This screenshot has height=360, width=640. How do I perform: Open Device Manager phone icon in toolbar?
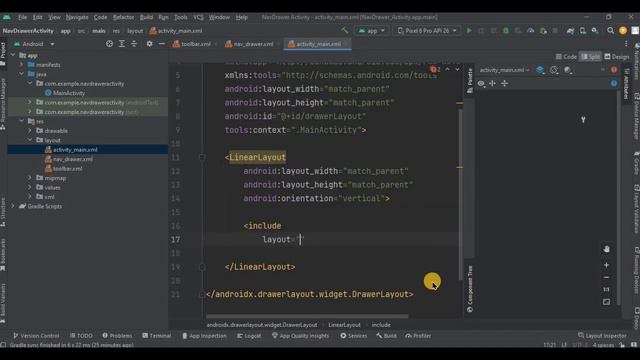(x=582, y=31)
